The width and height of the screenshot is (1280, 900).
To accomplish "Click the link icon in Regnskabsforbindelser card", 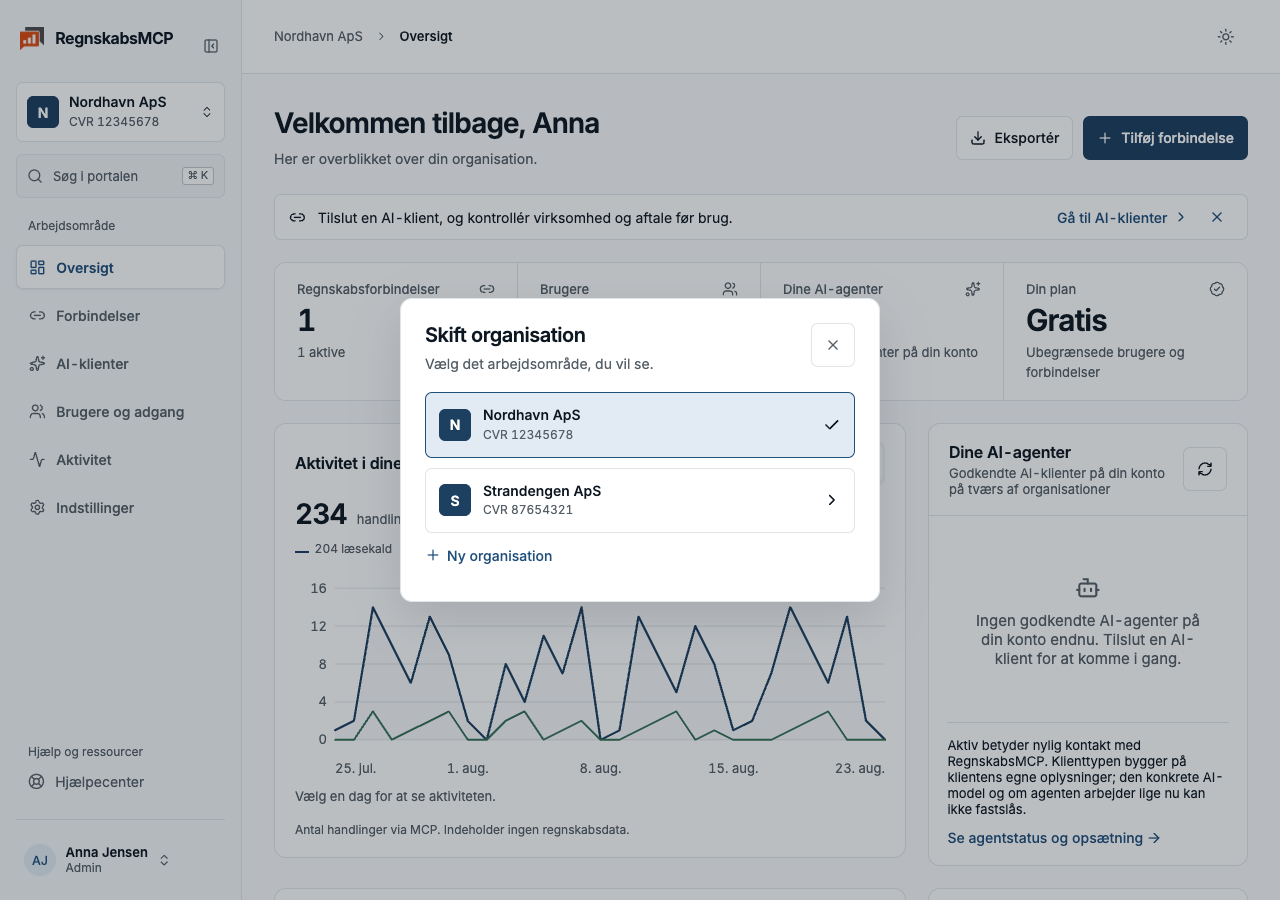I will point(487,289).
